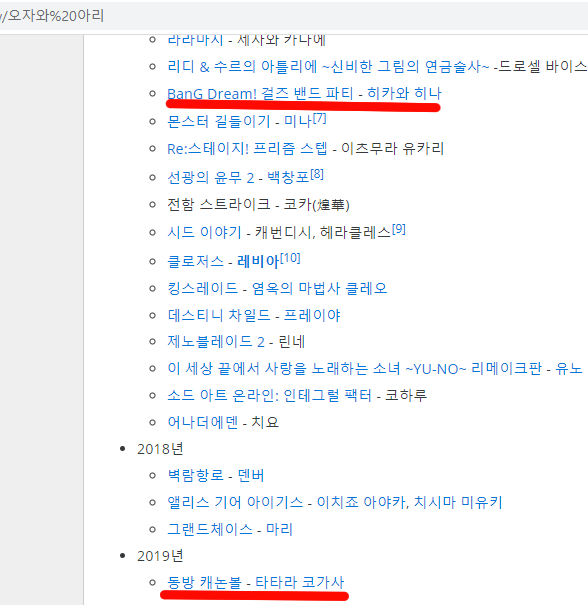Open the 벽람항로 link

[195, 476]
